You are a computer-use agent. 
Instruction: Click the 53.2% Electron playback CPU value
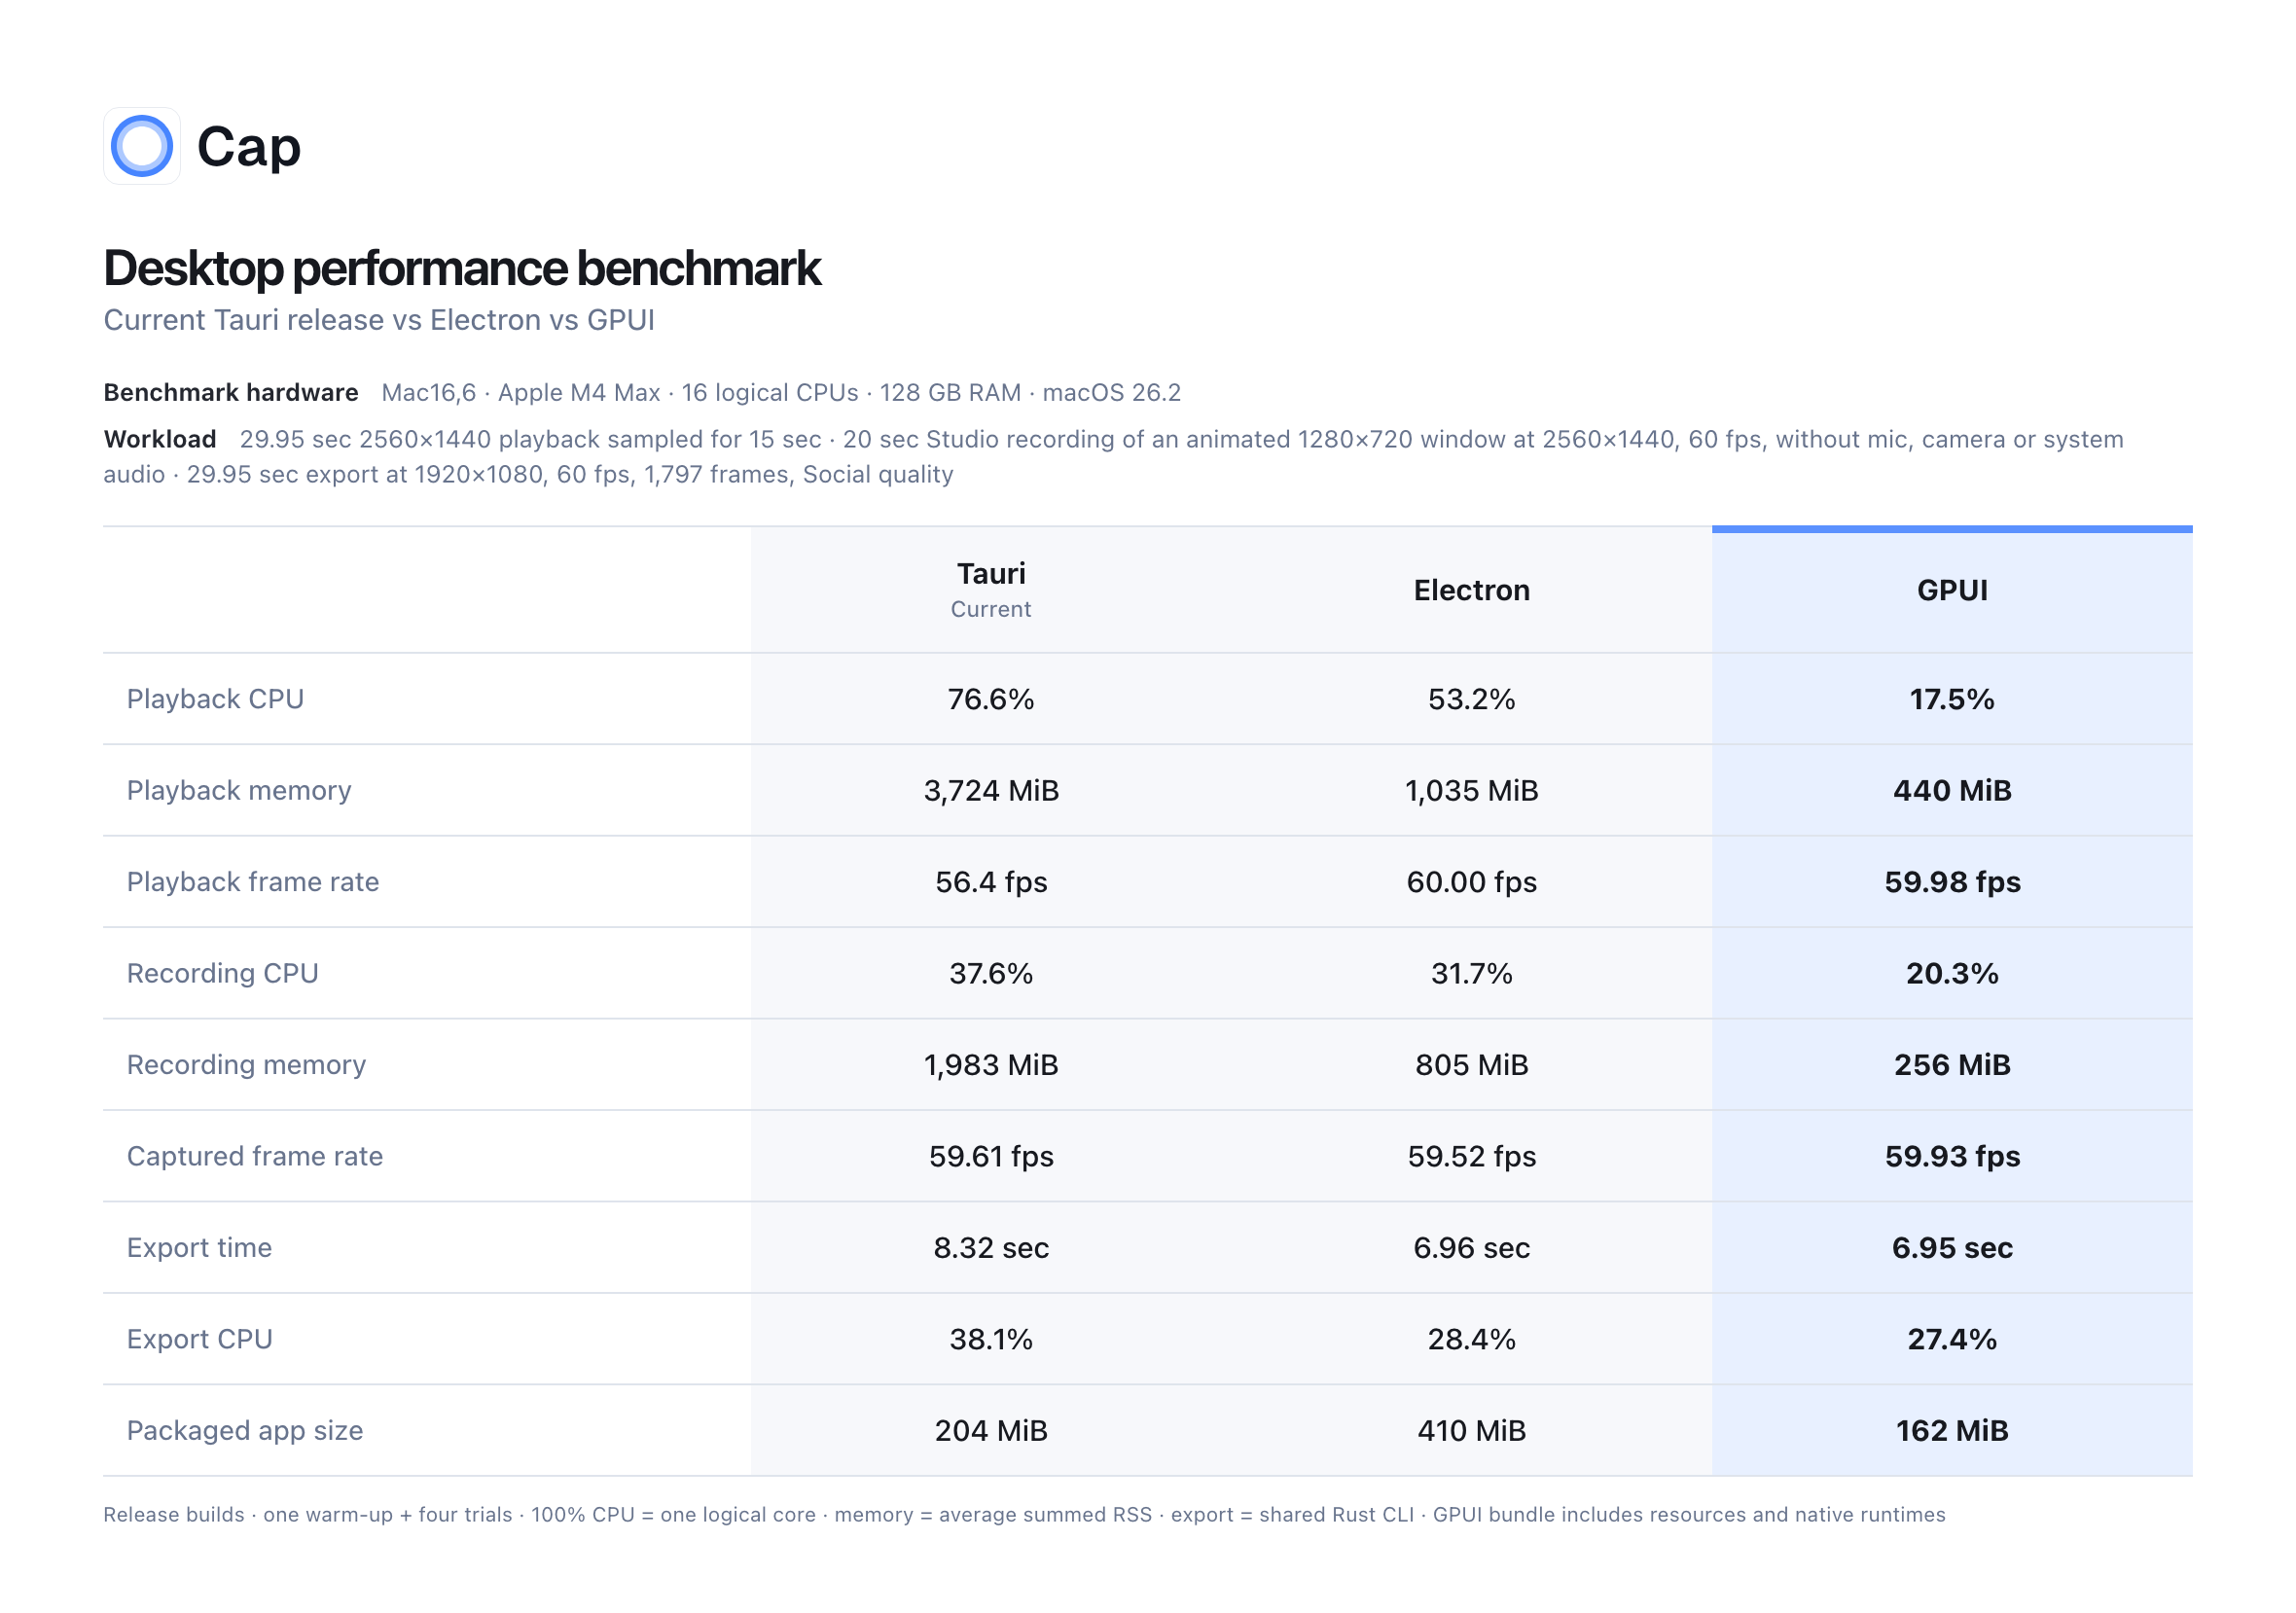click(1472, 699)
